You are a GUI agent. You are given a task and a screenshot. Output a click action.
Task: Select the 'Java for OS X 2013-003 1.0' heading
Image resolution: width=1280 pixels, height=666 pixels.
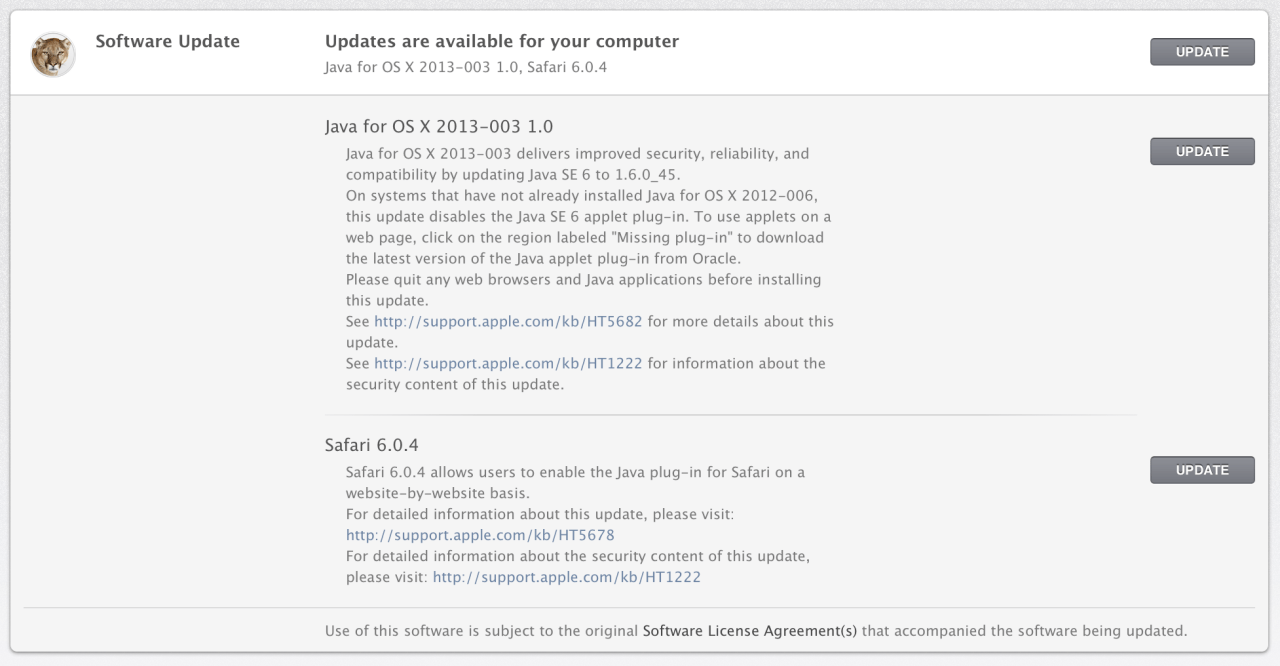[x=439, y=127]
